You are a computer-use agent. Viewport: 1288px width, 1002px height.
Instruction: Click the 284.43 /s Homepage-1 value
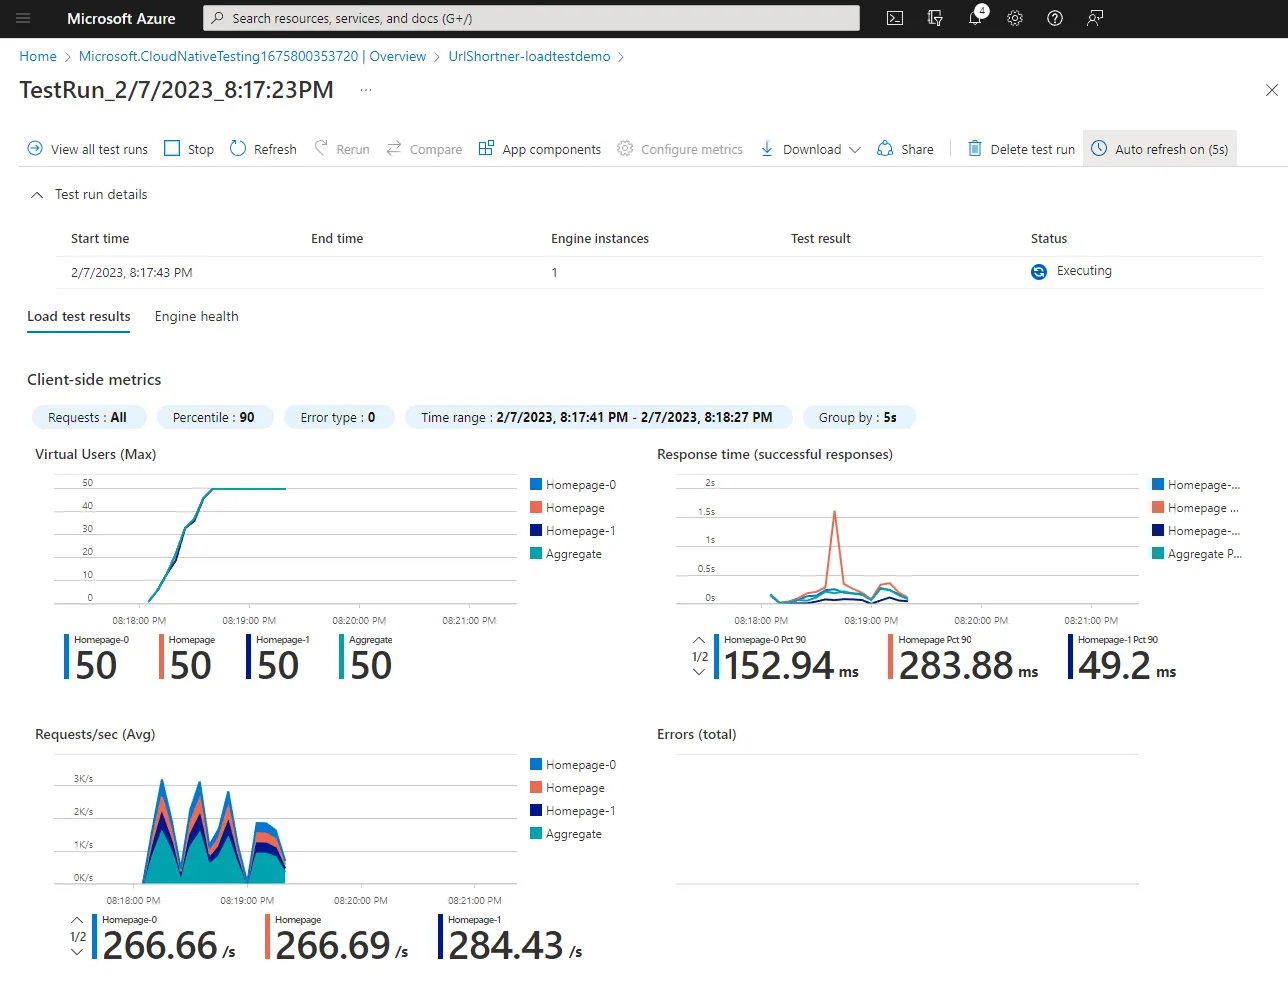coord(515,945)
